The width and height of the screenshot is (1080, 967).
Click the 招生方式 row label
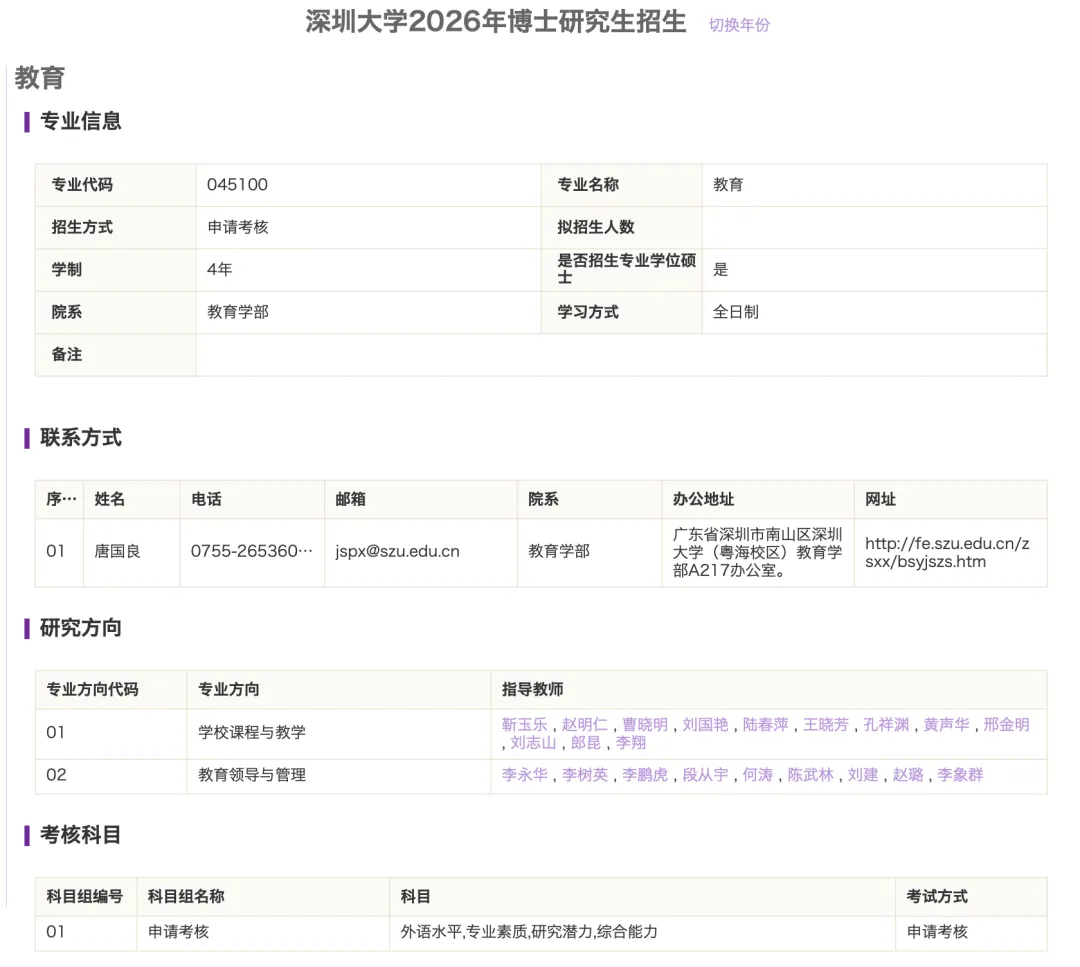point(82,227)
